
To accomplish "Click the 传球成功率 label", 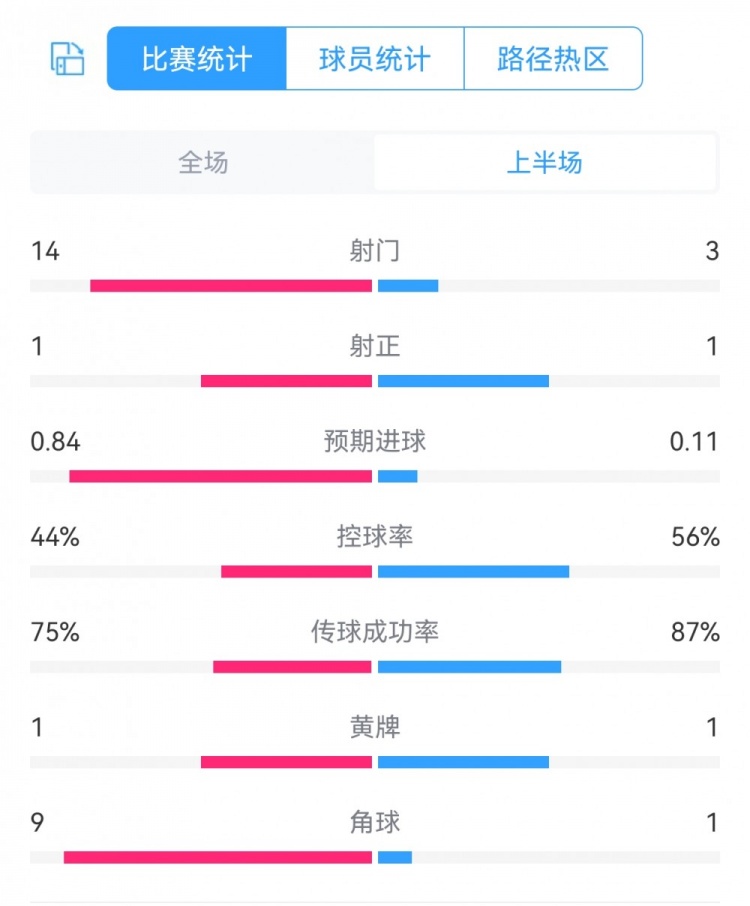I will 375,632.
